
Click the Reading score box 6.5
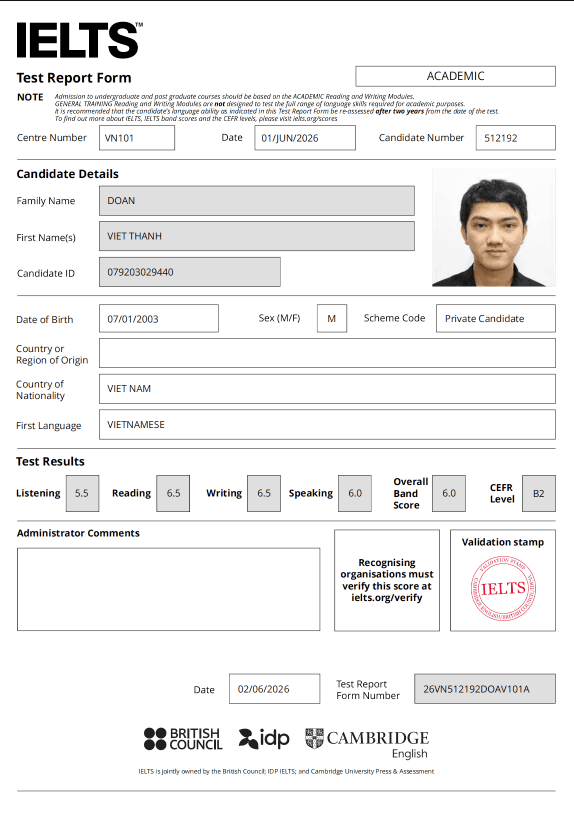[x=173, y=494]
